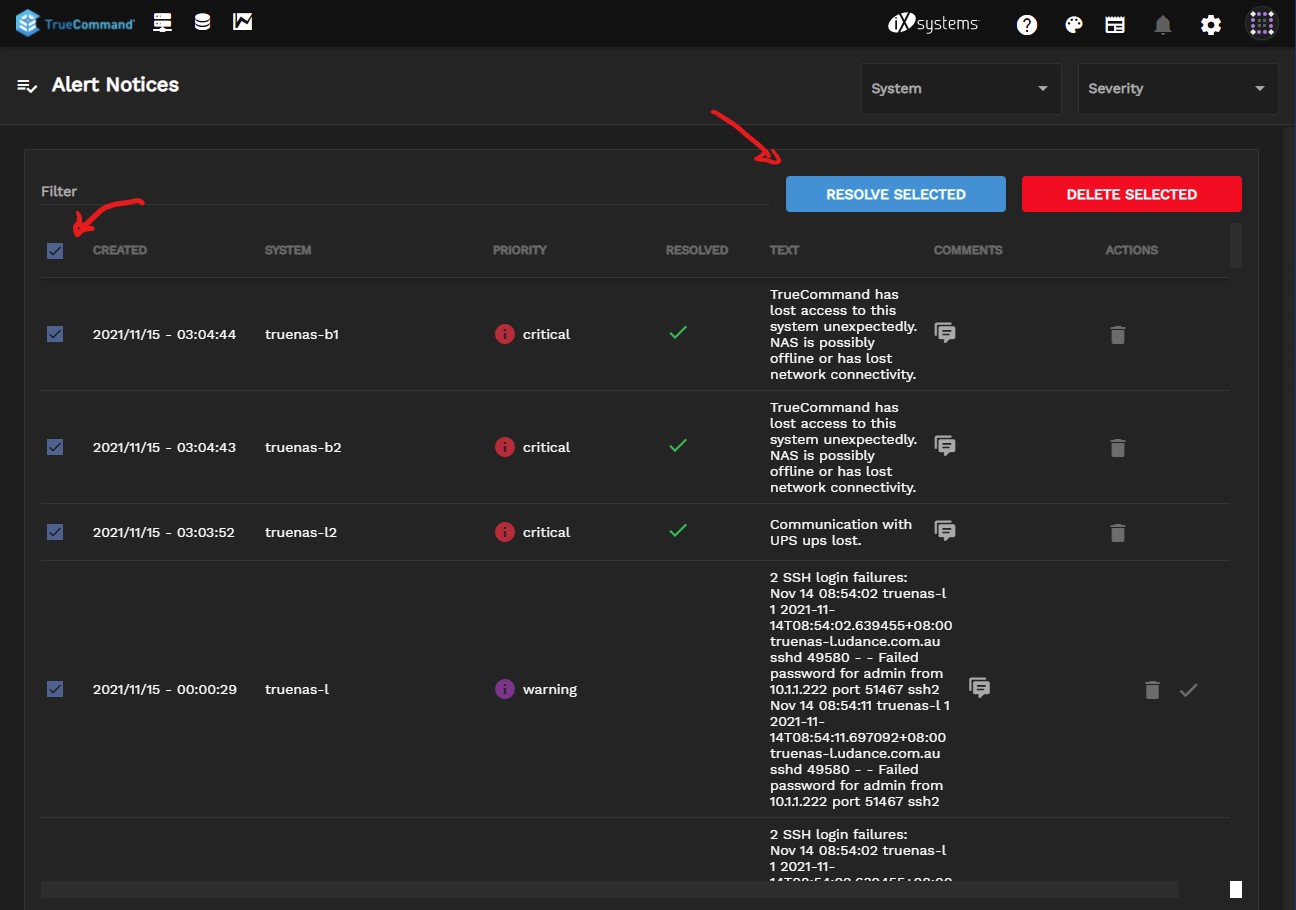Viewport: 1296px width, 910px height.
Task: Click the 2021/11/15 - 00:00:29 timestamp
Action: coord(165,689)
